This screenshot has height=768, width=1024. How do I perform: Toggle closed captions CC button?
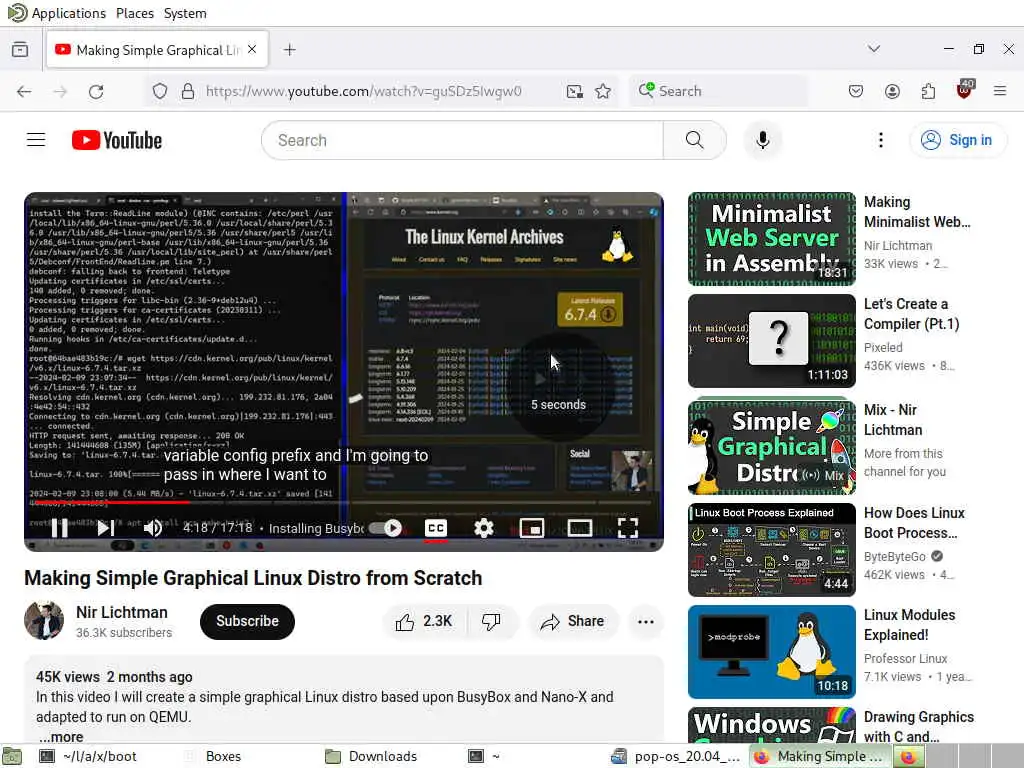436,528
